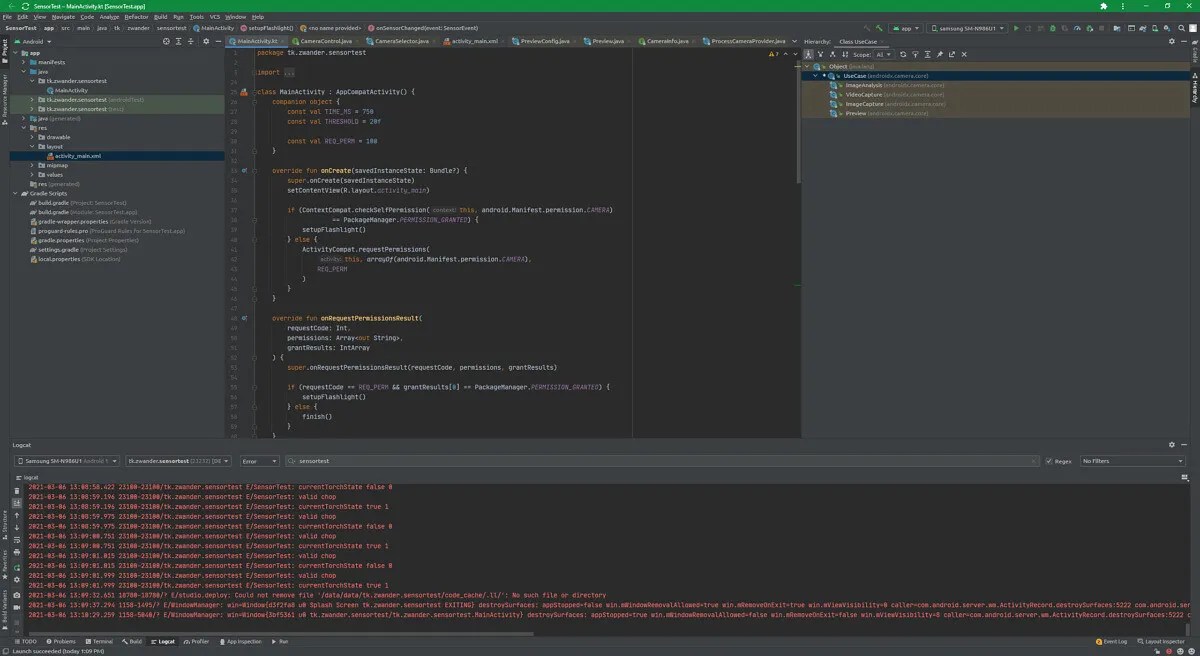The width and height of the screenshot is (1200, 656).
Task: Run the app with green play button
Action: coord(1016,28)
